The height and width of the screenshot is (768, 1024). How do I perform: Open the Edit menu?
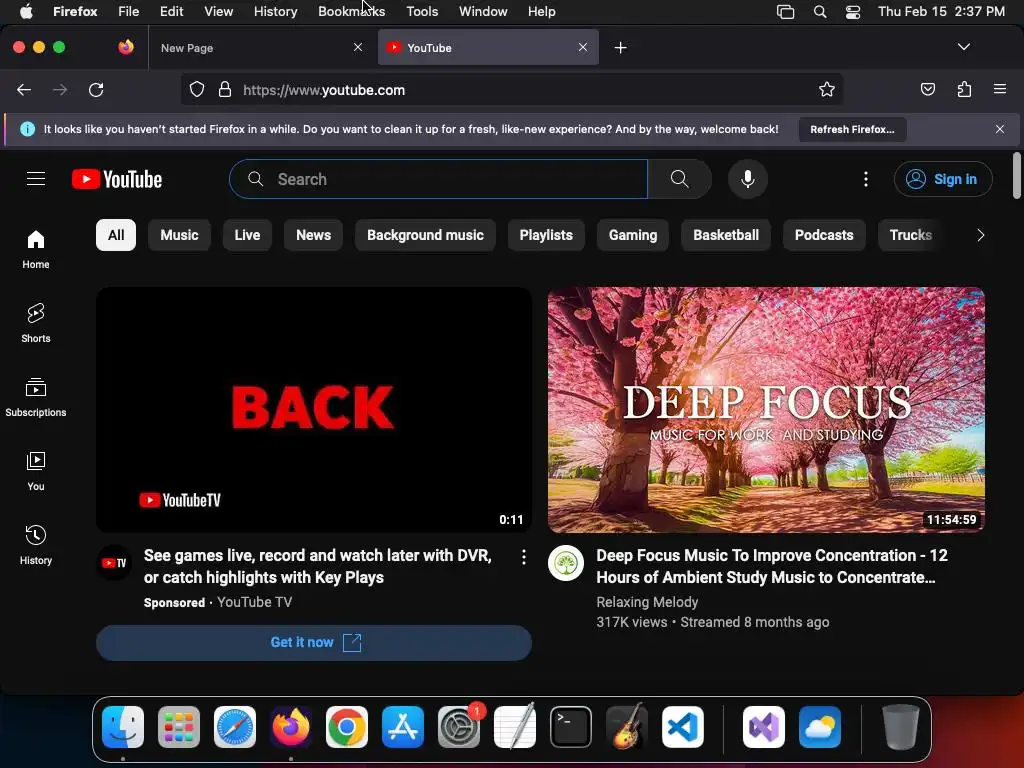coord(171,12)
